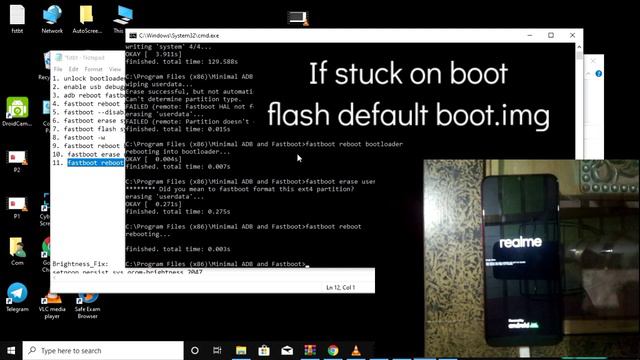Open the Notepad View menu
640x360 pixels.
click(x=115, y=69)
